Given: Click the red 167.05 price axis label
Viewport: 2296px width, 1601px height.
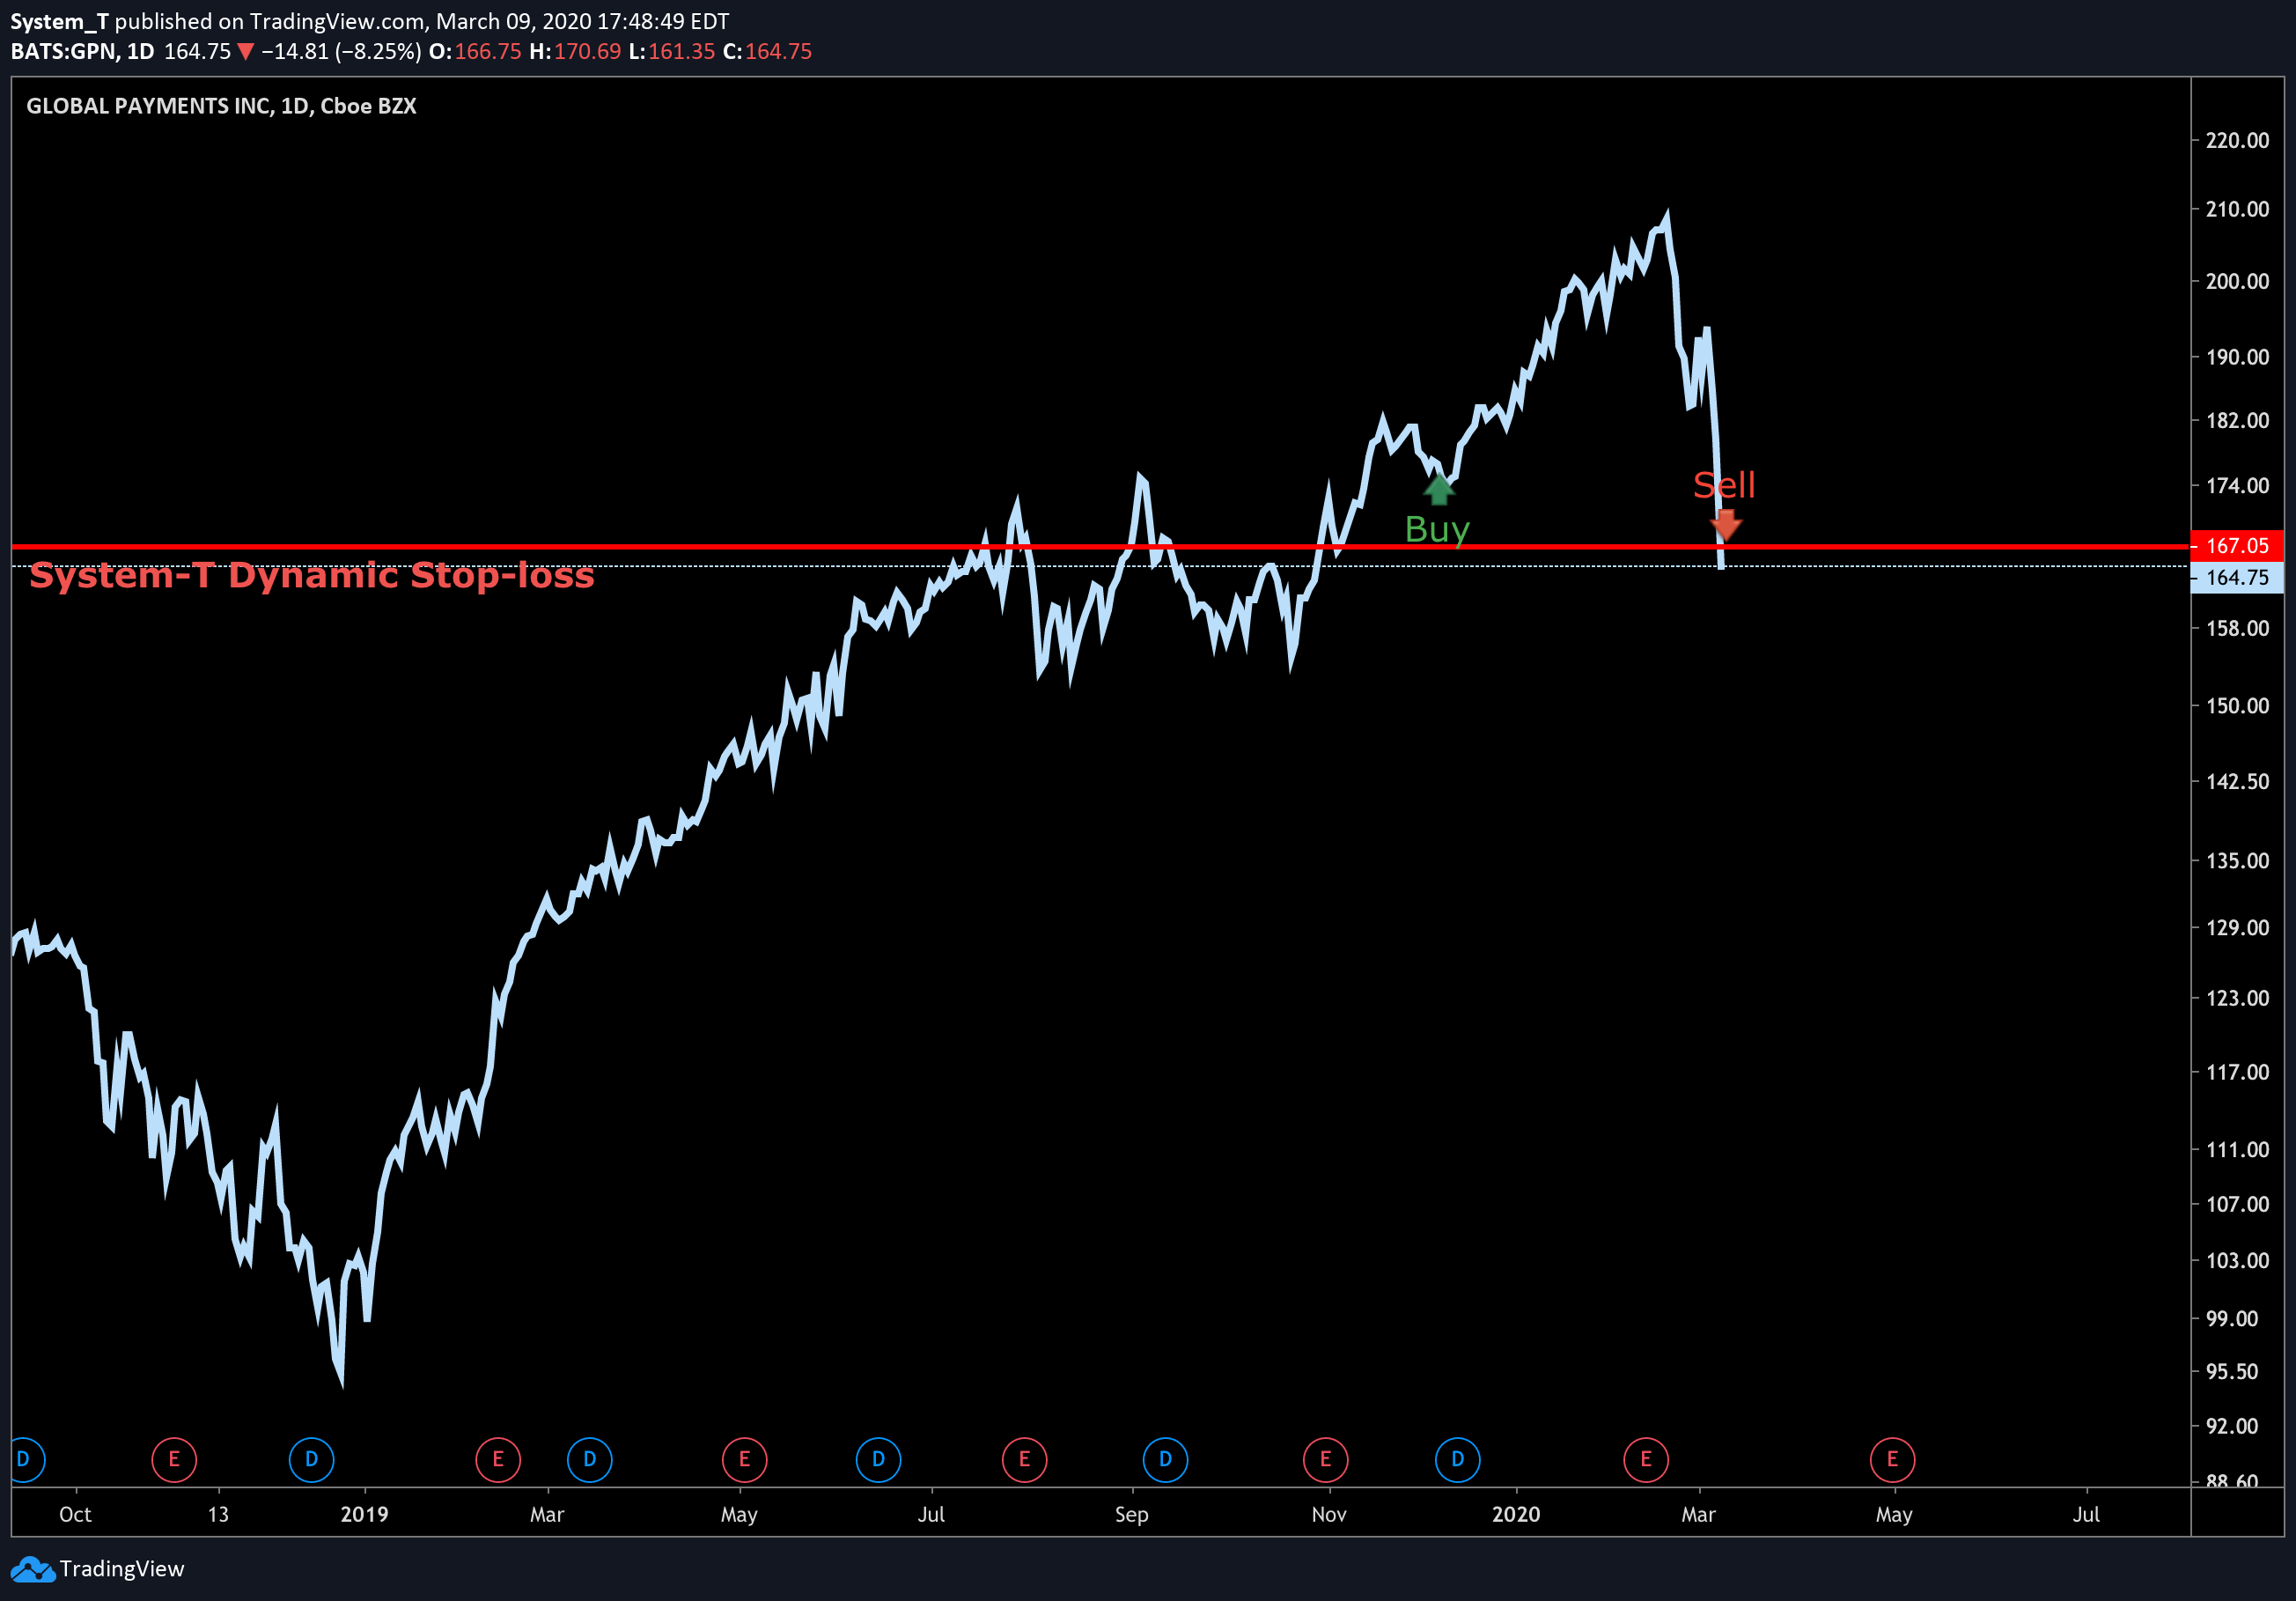Looking at the screenshot, I should pyautogui.click(x=2238, y=546).
